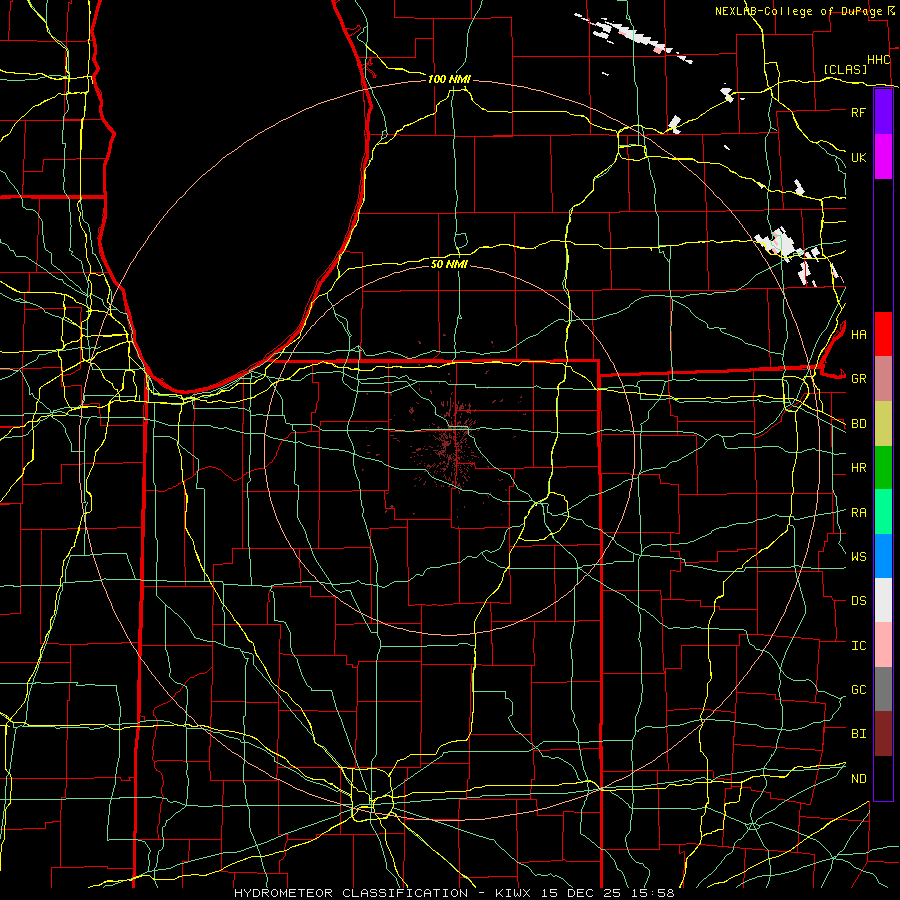Screen dimensions: 900x900
Task: Click the RF legend label
Action: pyautogui.click(x=858, y=112)
